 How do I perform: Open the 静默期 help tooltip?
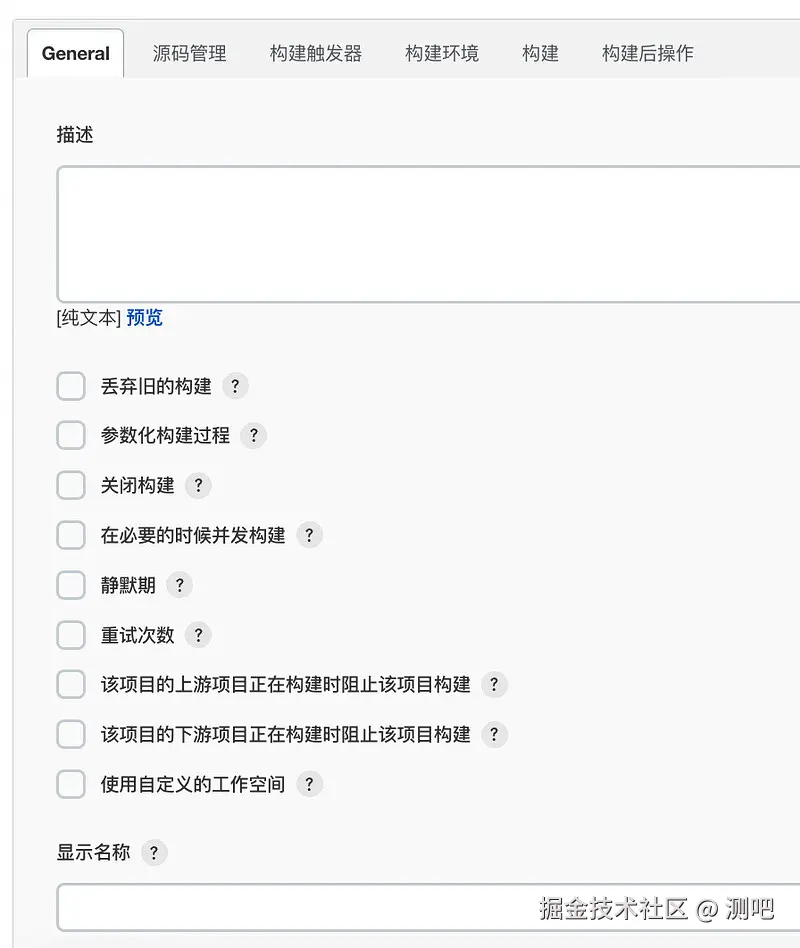[x=179, y=586]
